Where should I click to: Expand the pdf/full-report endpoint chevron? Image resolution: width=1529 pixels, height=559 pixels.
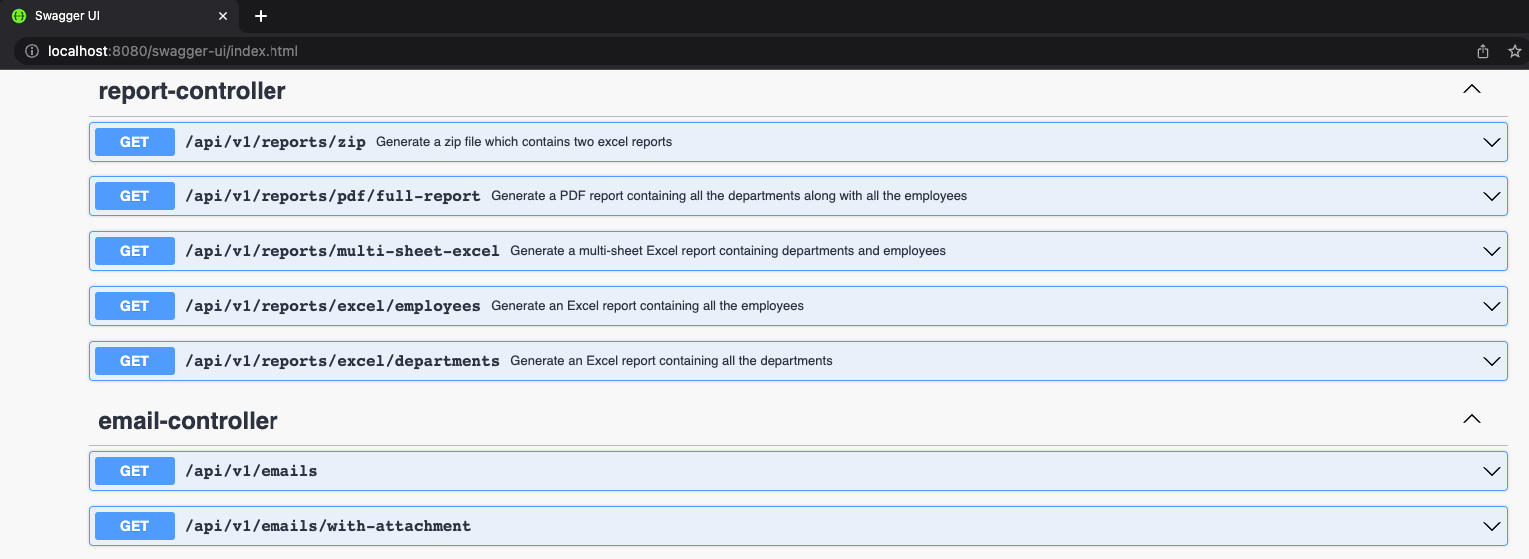point(1492,196)
